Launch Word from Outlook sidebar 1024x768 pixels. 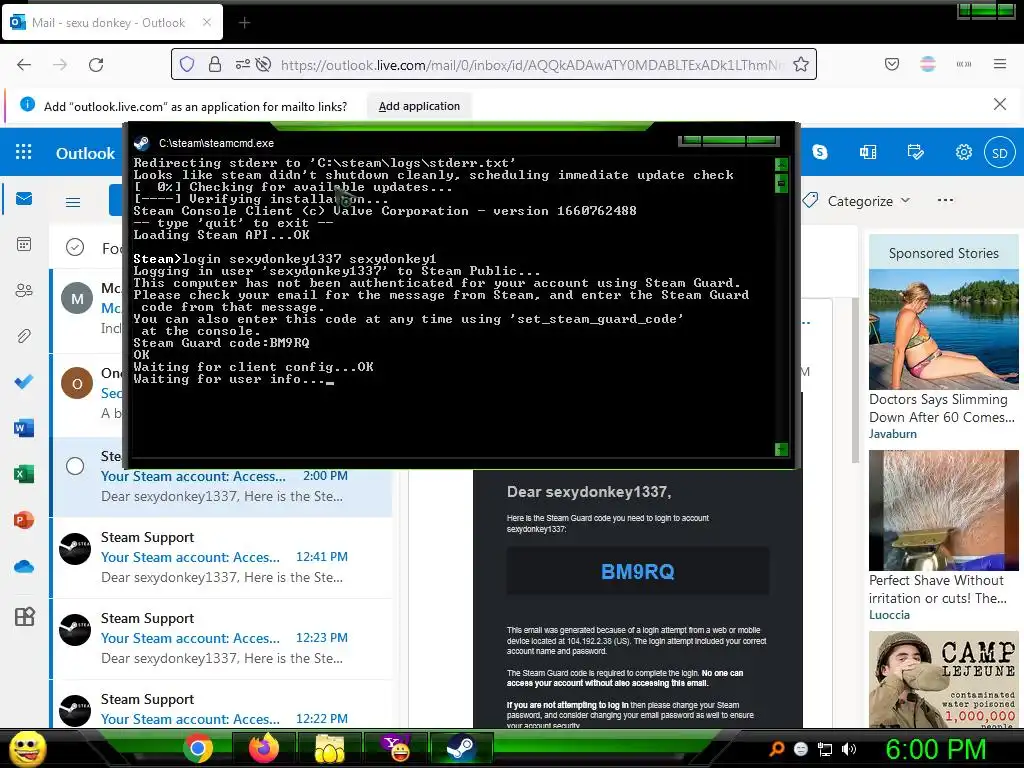point(24,428)
